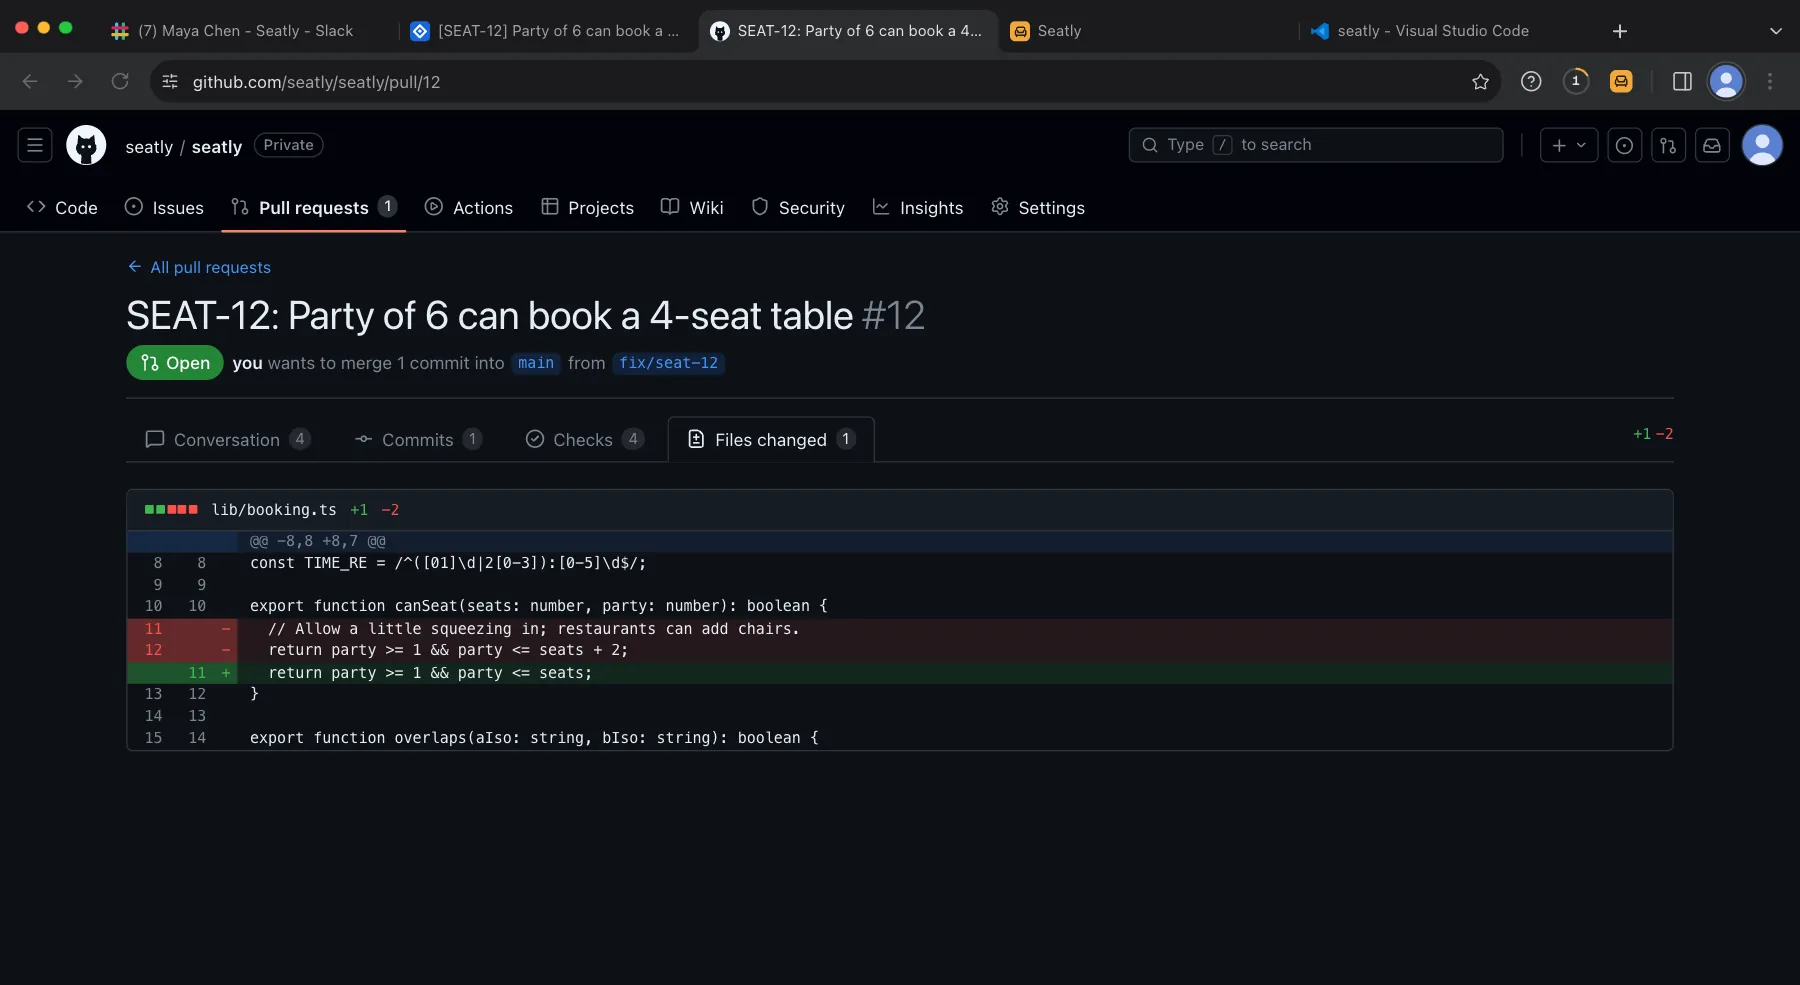
Task: Click the TIME_RE constant line
Action: point(900,563)
